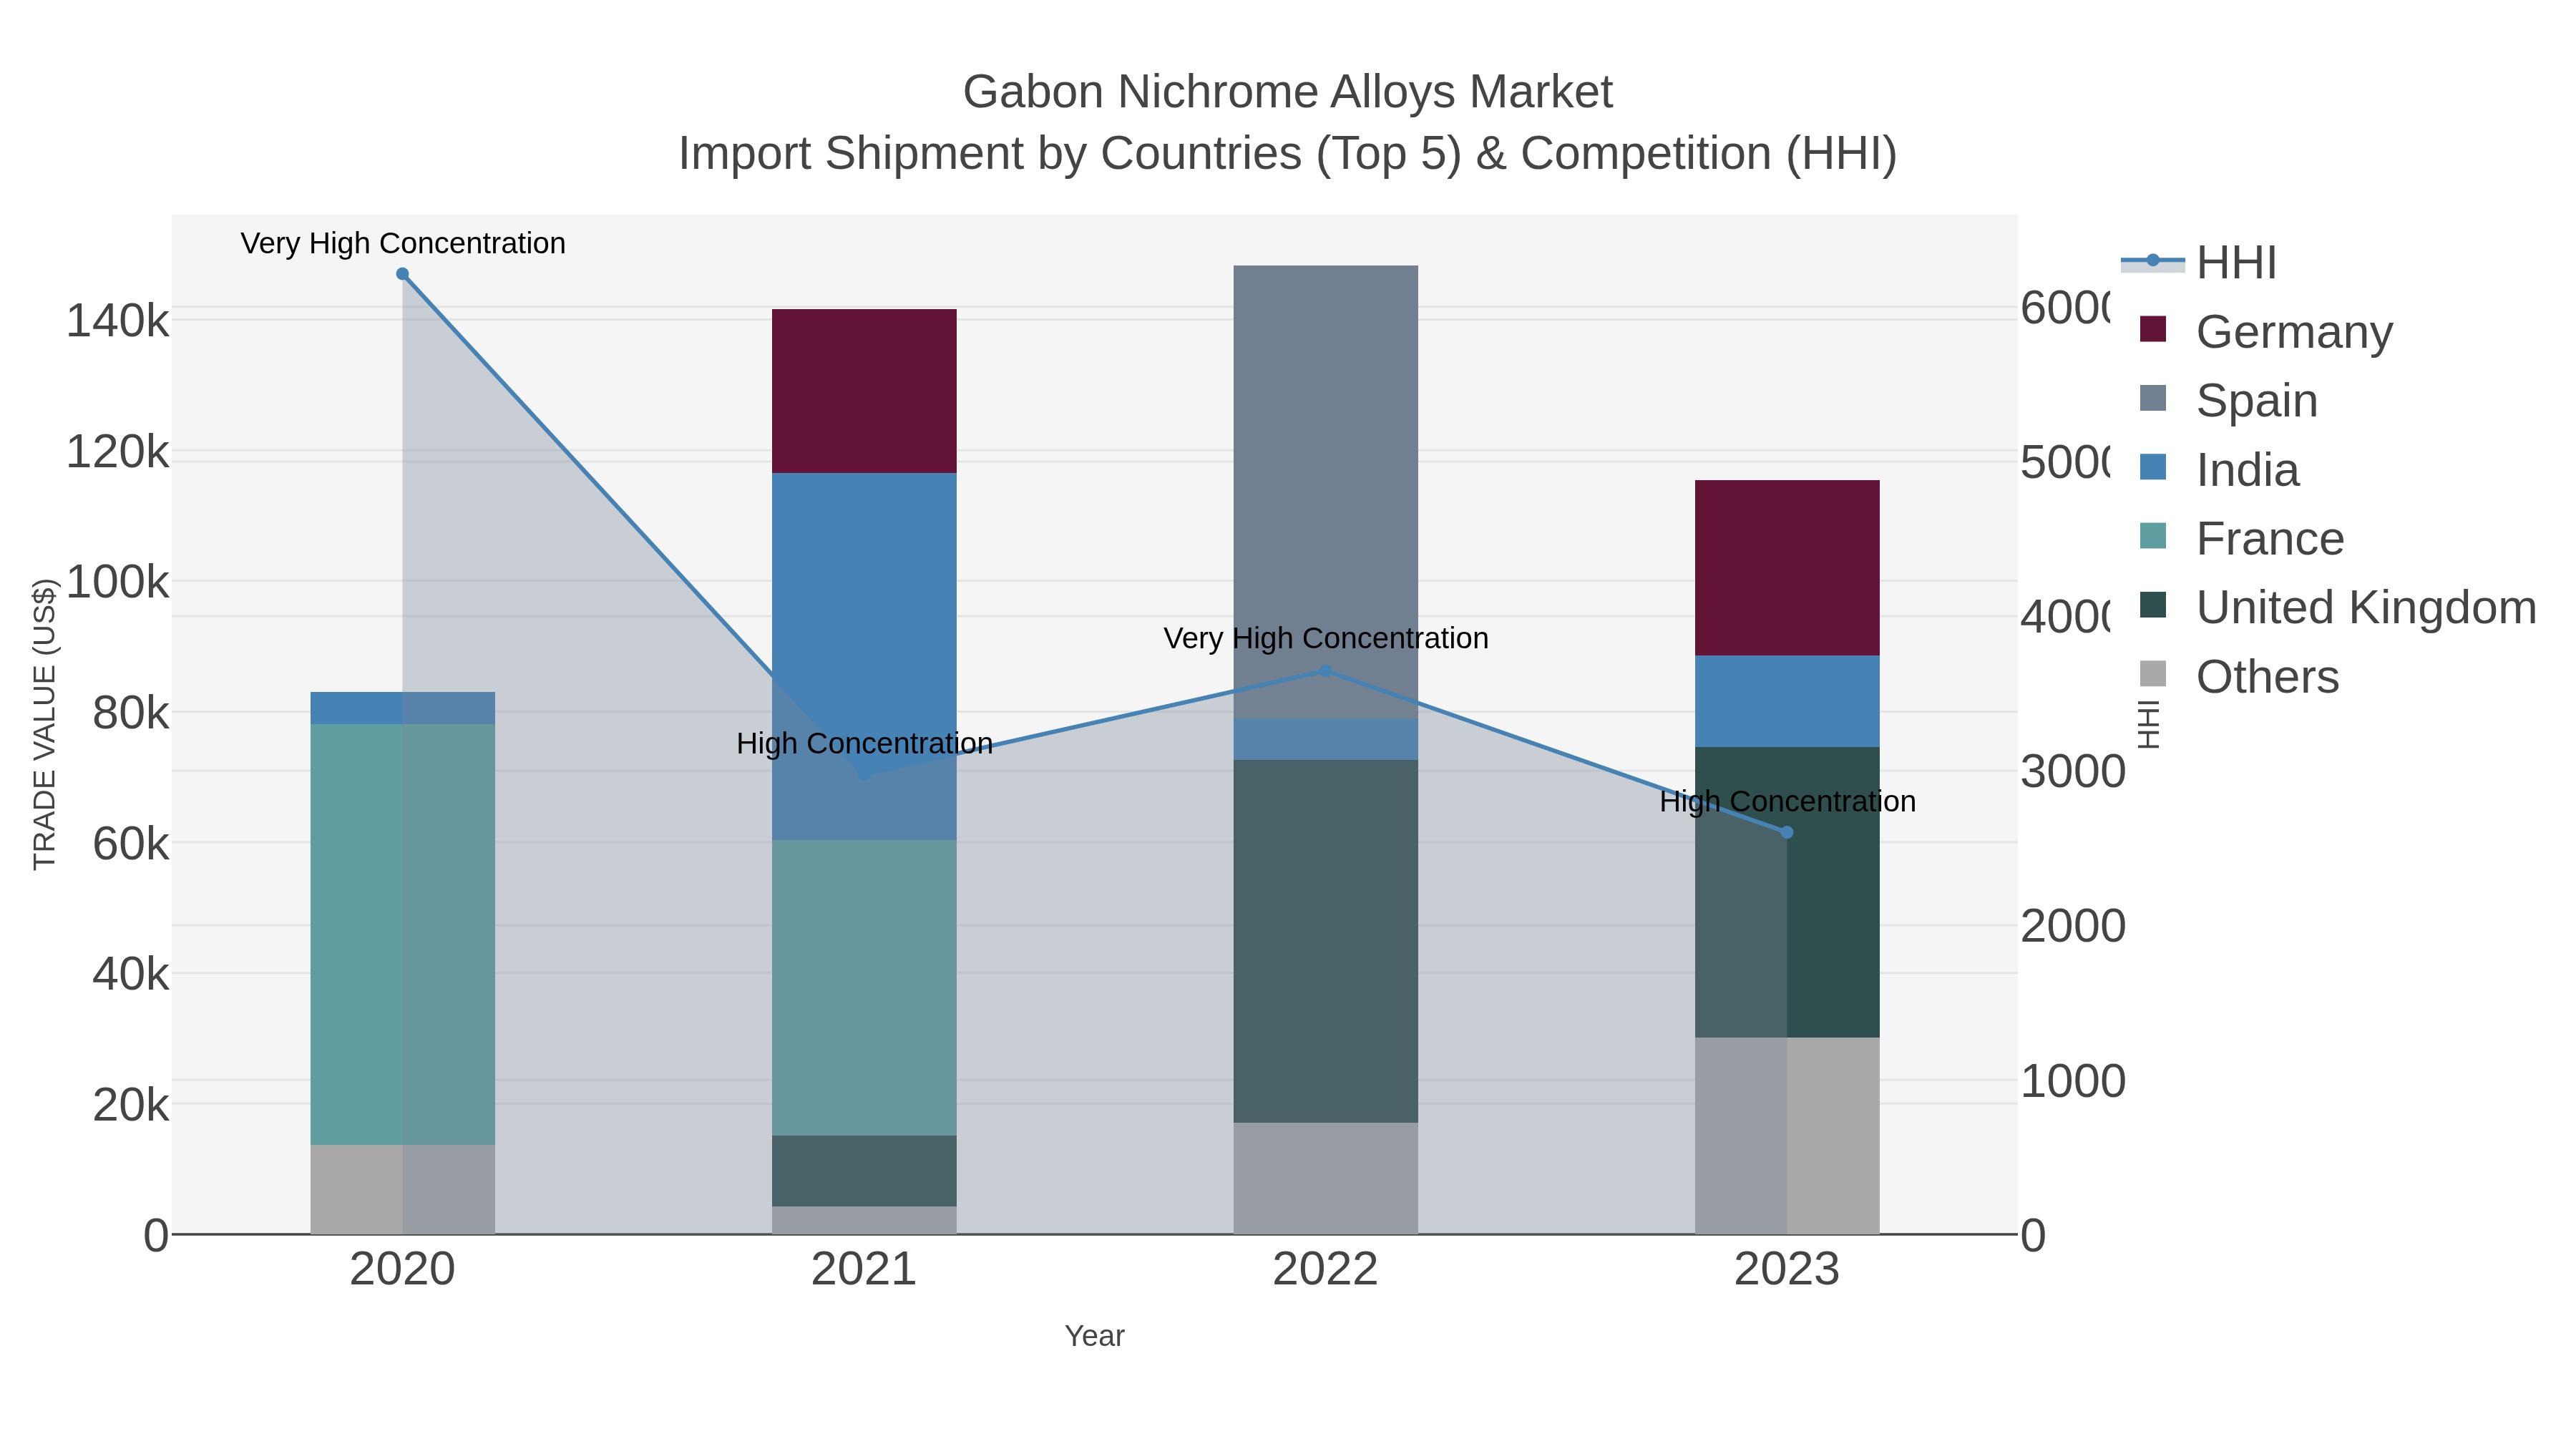This screenshot has width=2576, height=1449.
Task: Click the Others segment of the 2020 bar
Action: point(402,1189)
